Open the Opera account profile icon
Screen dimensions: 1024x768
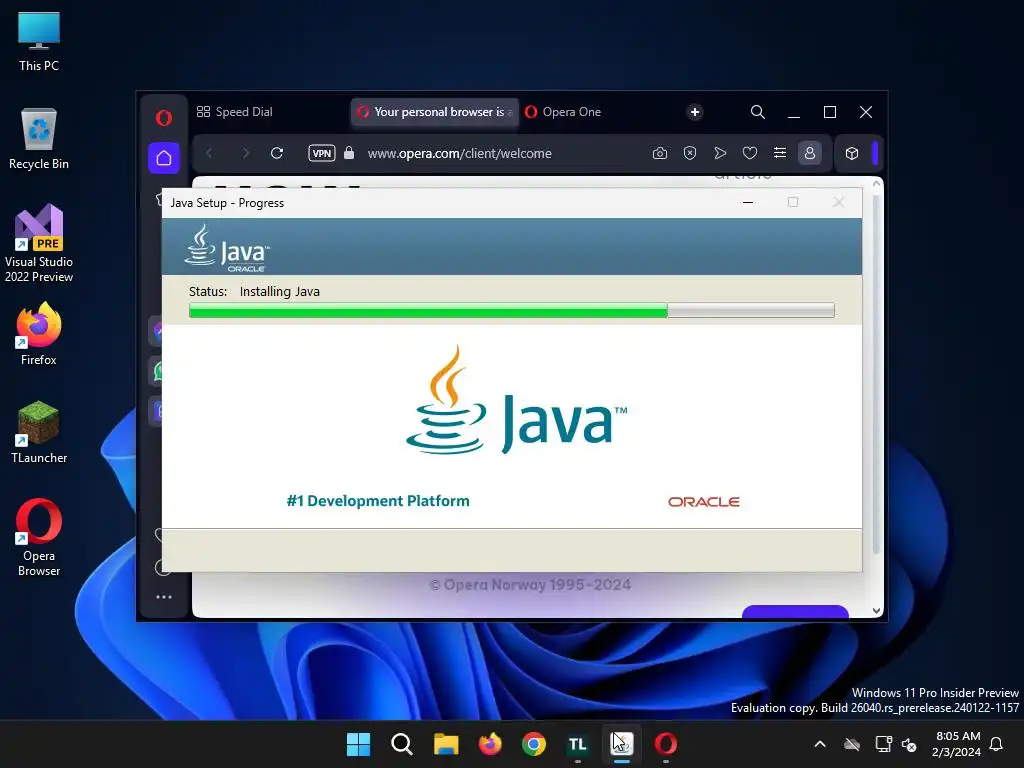click(x=810, y=153)
